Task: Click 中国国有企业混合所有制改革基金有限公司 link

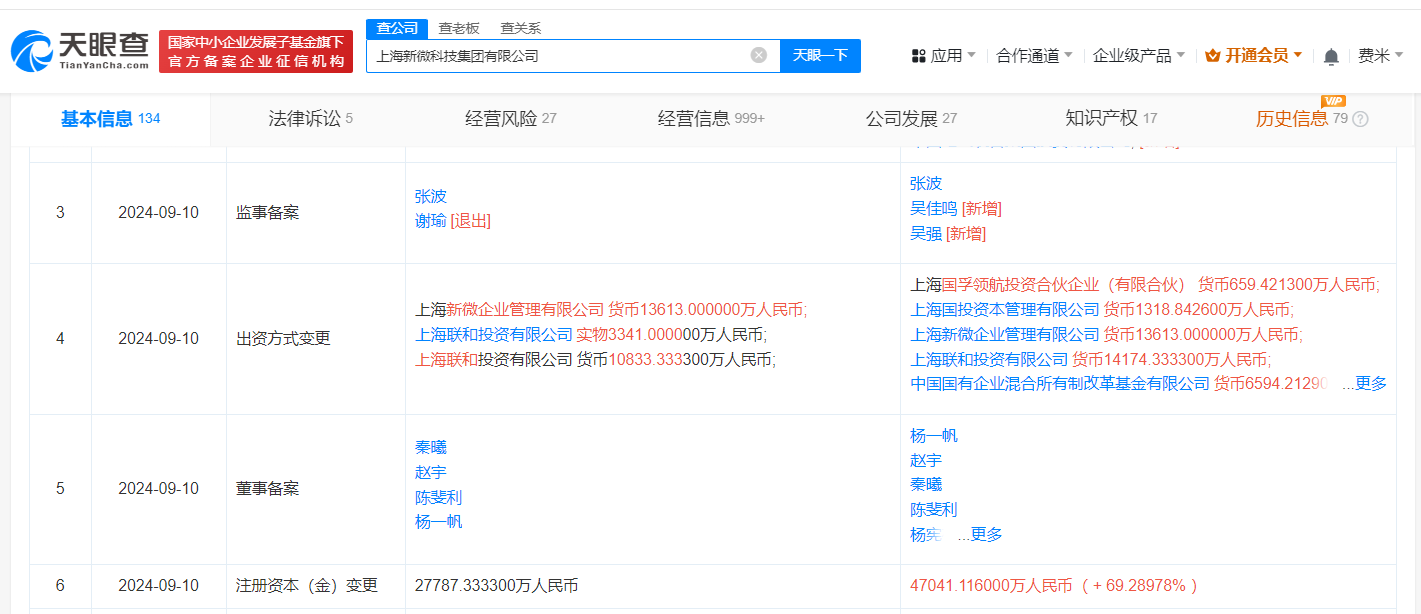Action: click(1060, 383)
